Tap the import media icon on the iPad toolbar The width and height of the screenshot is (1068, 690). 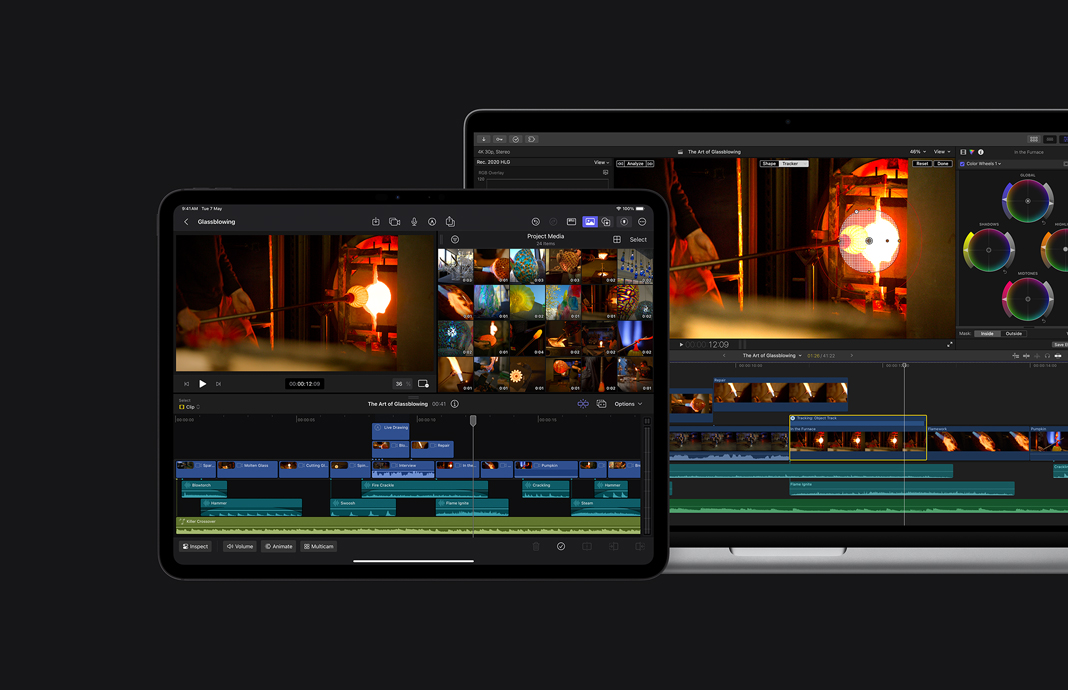[376, 221]
